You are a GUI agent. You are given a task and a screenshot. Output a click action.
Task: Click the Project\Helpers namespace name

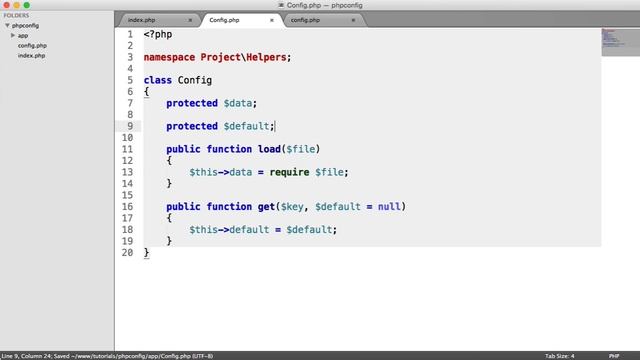(243, 57)
